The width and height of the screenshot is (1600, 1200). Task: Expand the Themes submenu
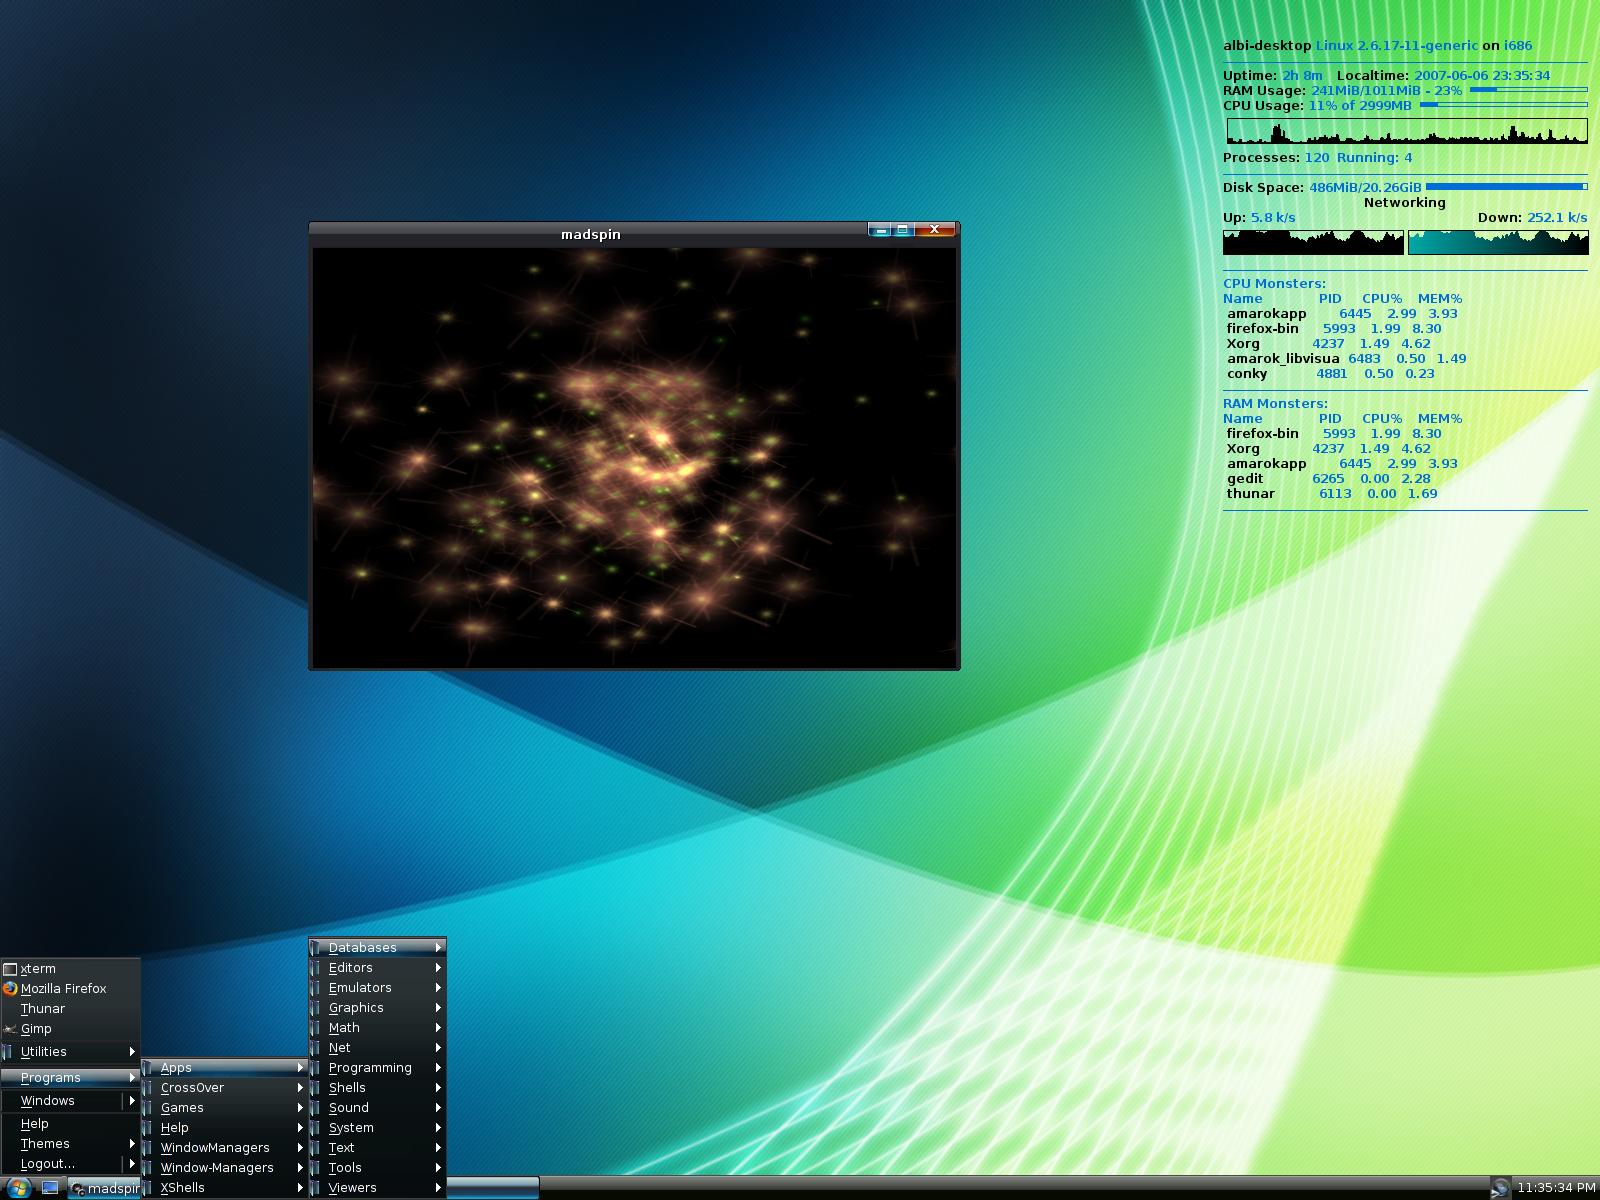[70, 1143]
